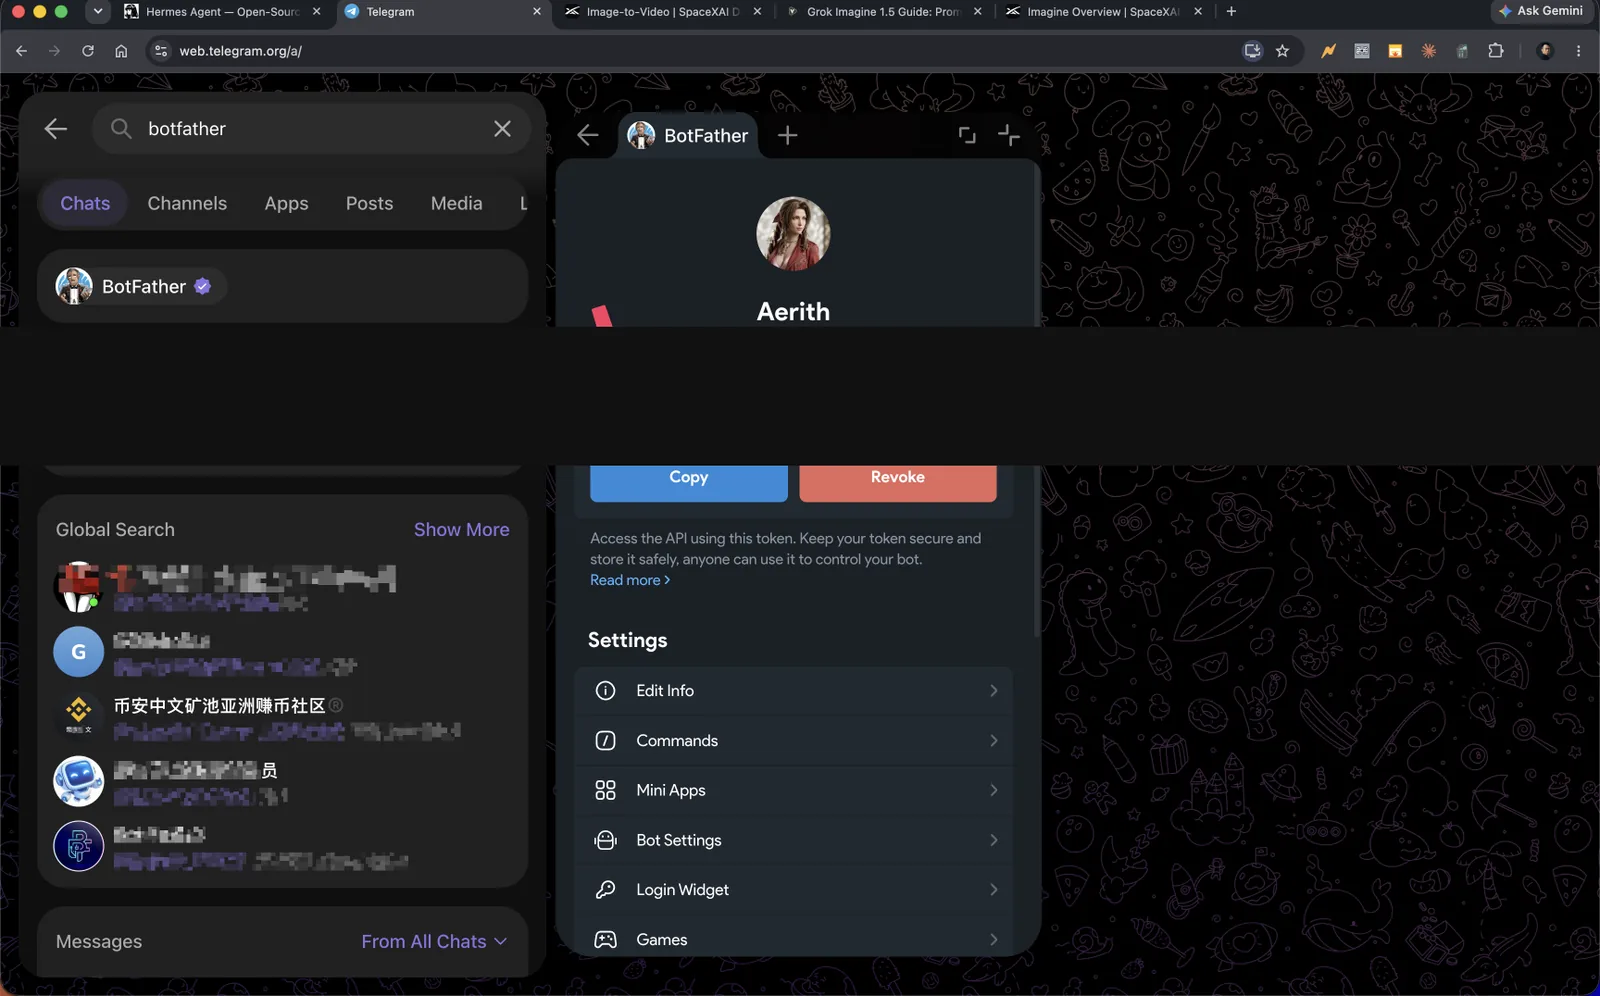This screenshot has height=996, width=1600.
Task: Follow the Read more link
Action: (630, 580)
